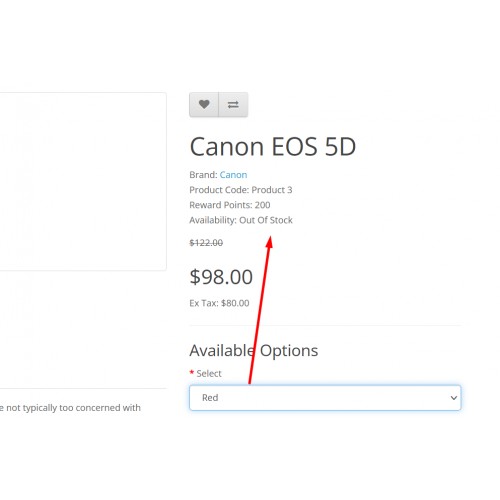Image resolution: width=500 pixels, height=500 pixels.
Task: Click description text ending 'concerned with'
Action: click(x=70, y=408)
